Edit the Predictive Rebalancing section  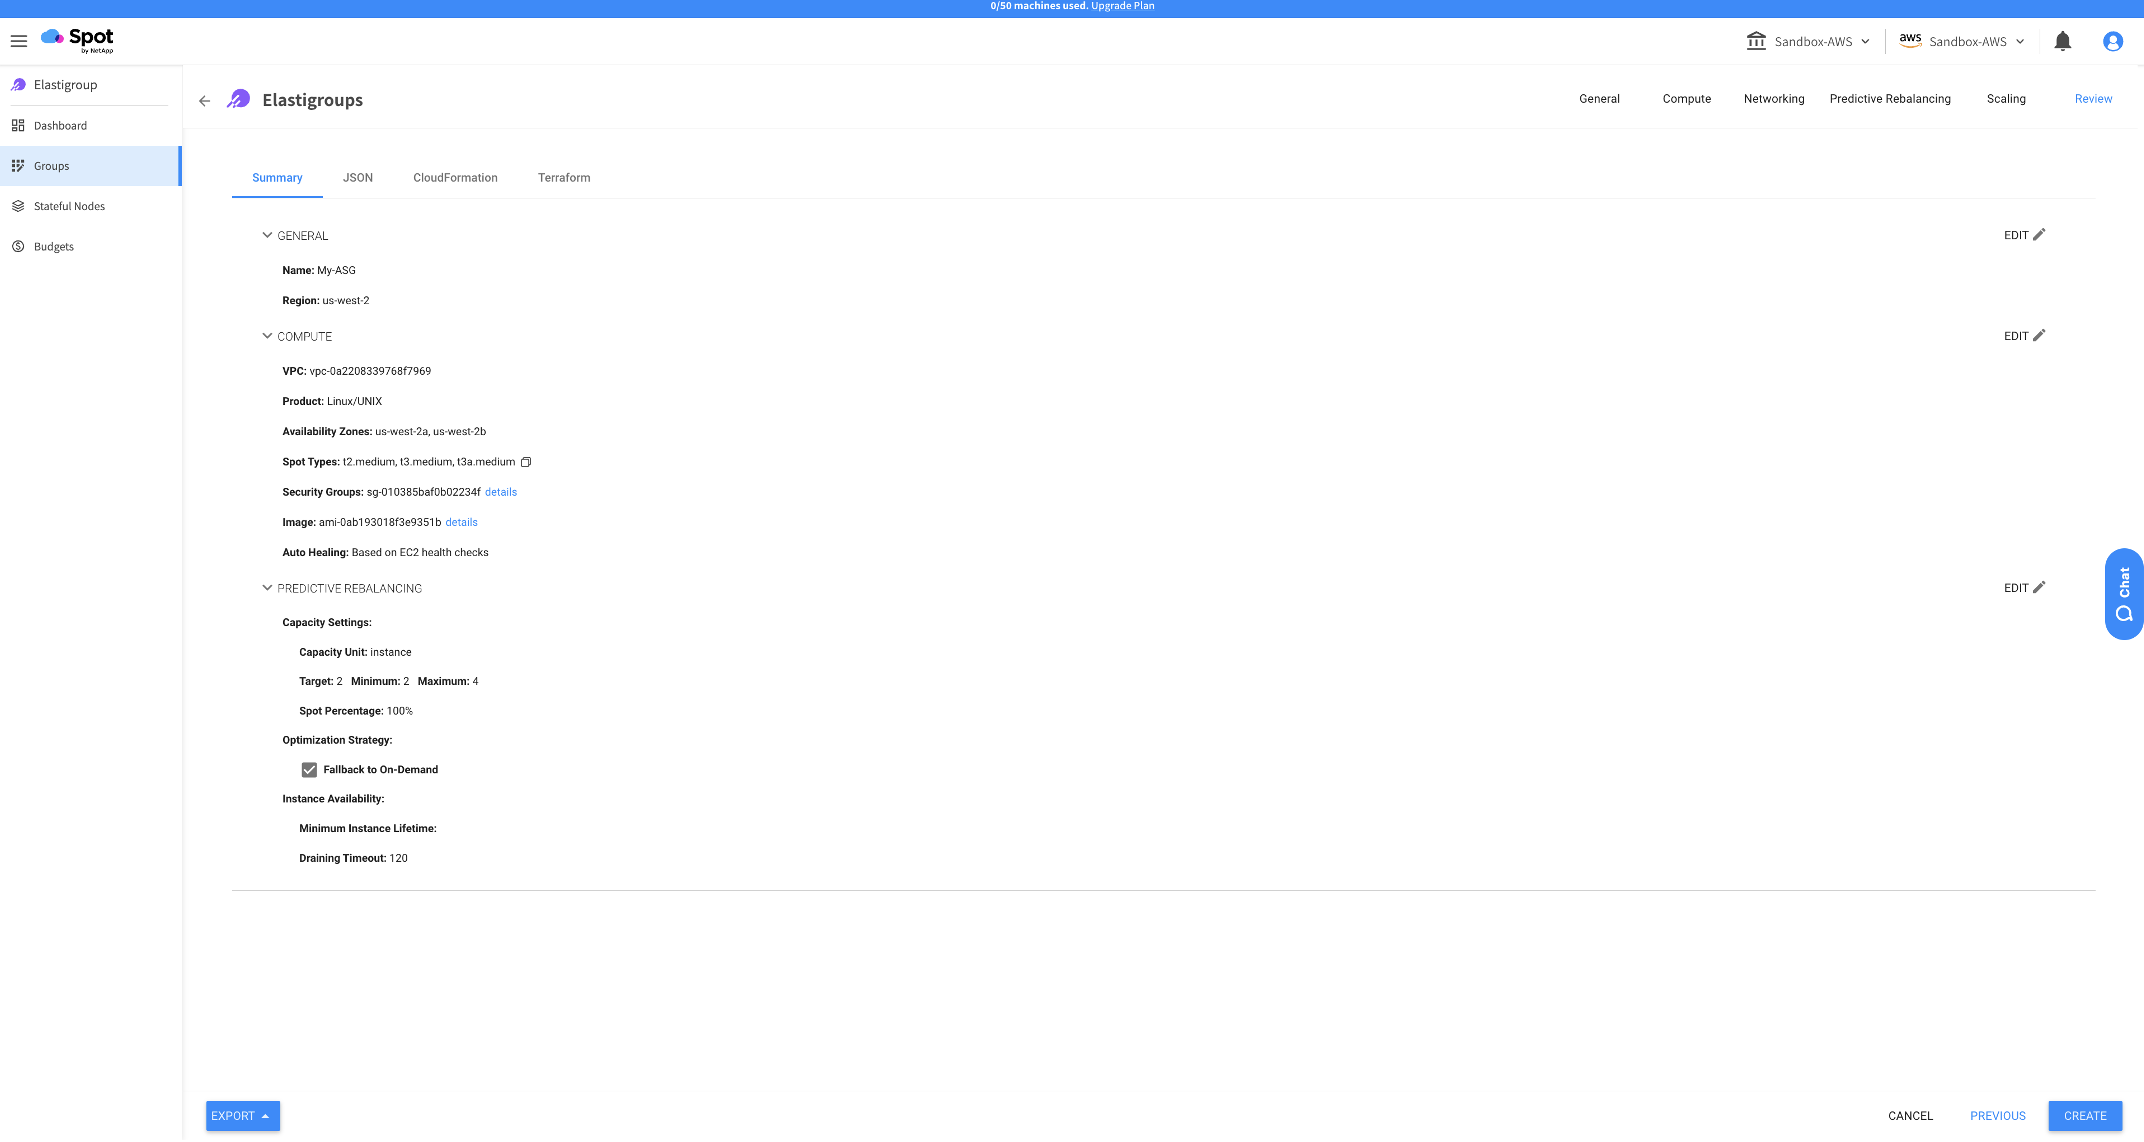click(x=2024, y=588)
